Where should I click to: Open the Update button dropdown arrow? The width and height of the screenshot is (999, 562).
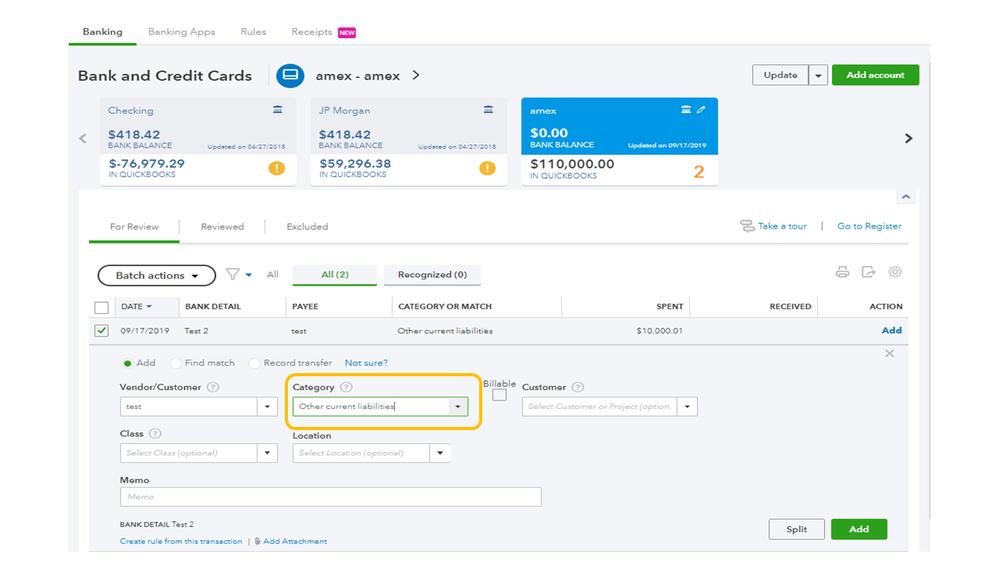pos(818,75)
